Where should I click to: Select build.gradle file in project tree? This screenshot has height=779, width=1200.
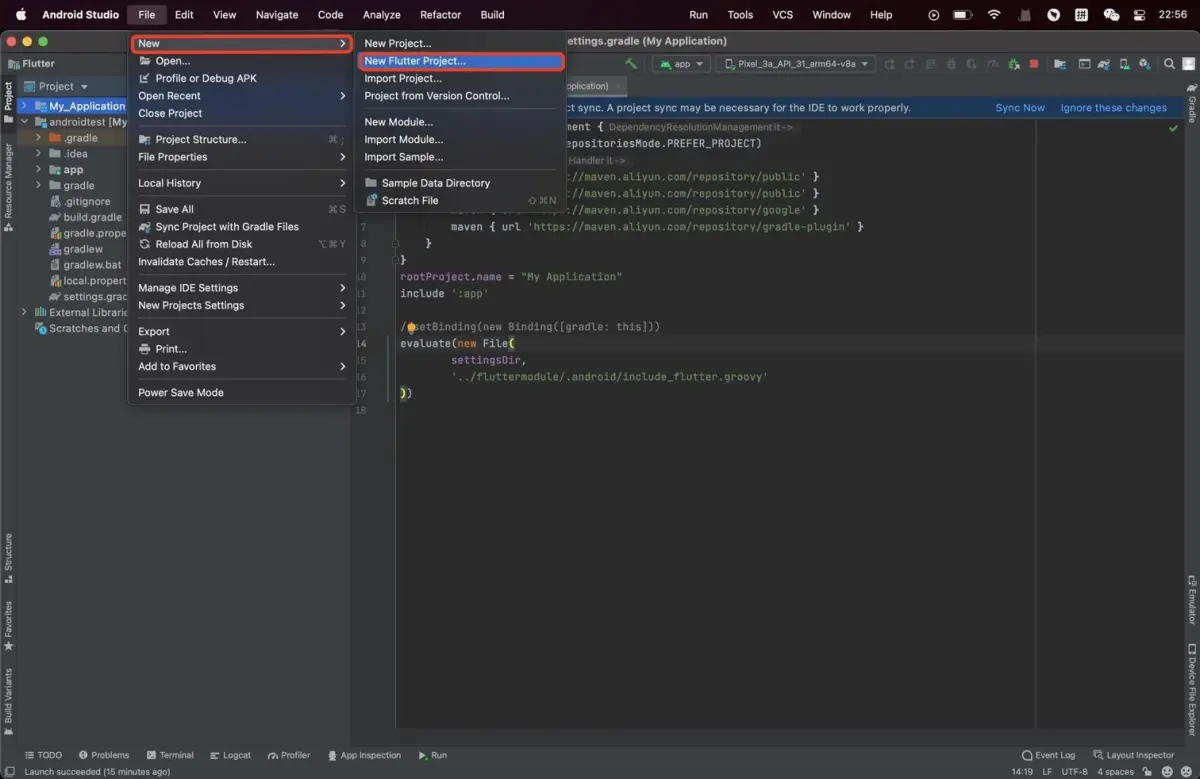86,217
